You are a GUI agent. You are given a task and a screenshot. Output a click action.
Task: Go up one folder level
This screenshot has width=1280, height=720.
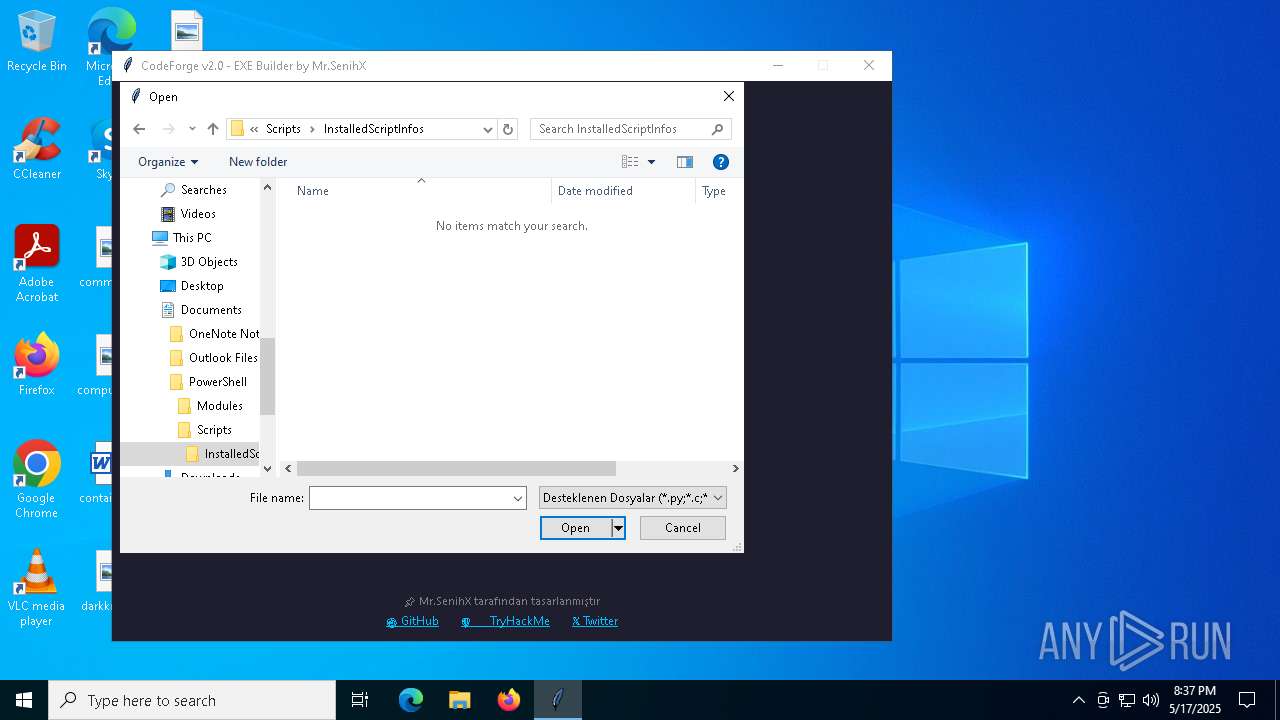pyautogui.click(x=213, y=129)
